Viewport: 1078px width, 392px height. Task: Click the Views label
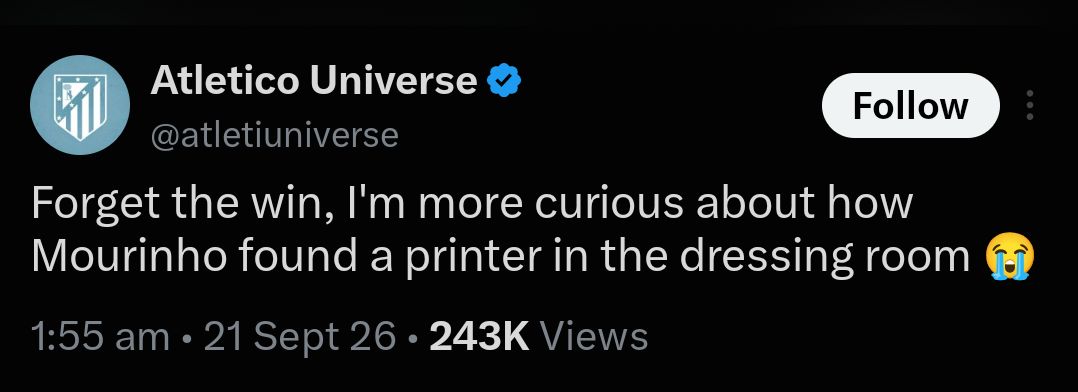(594, 337)
